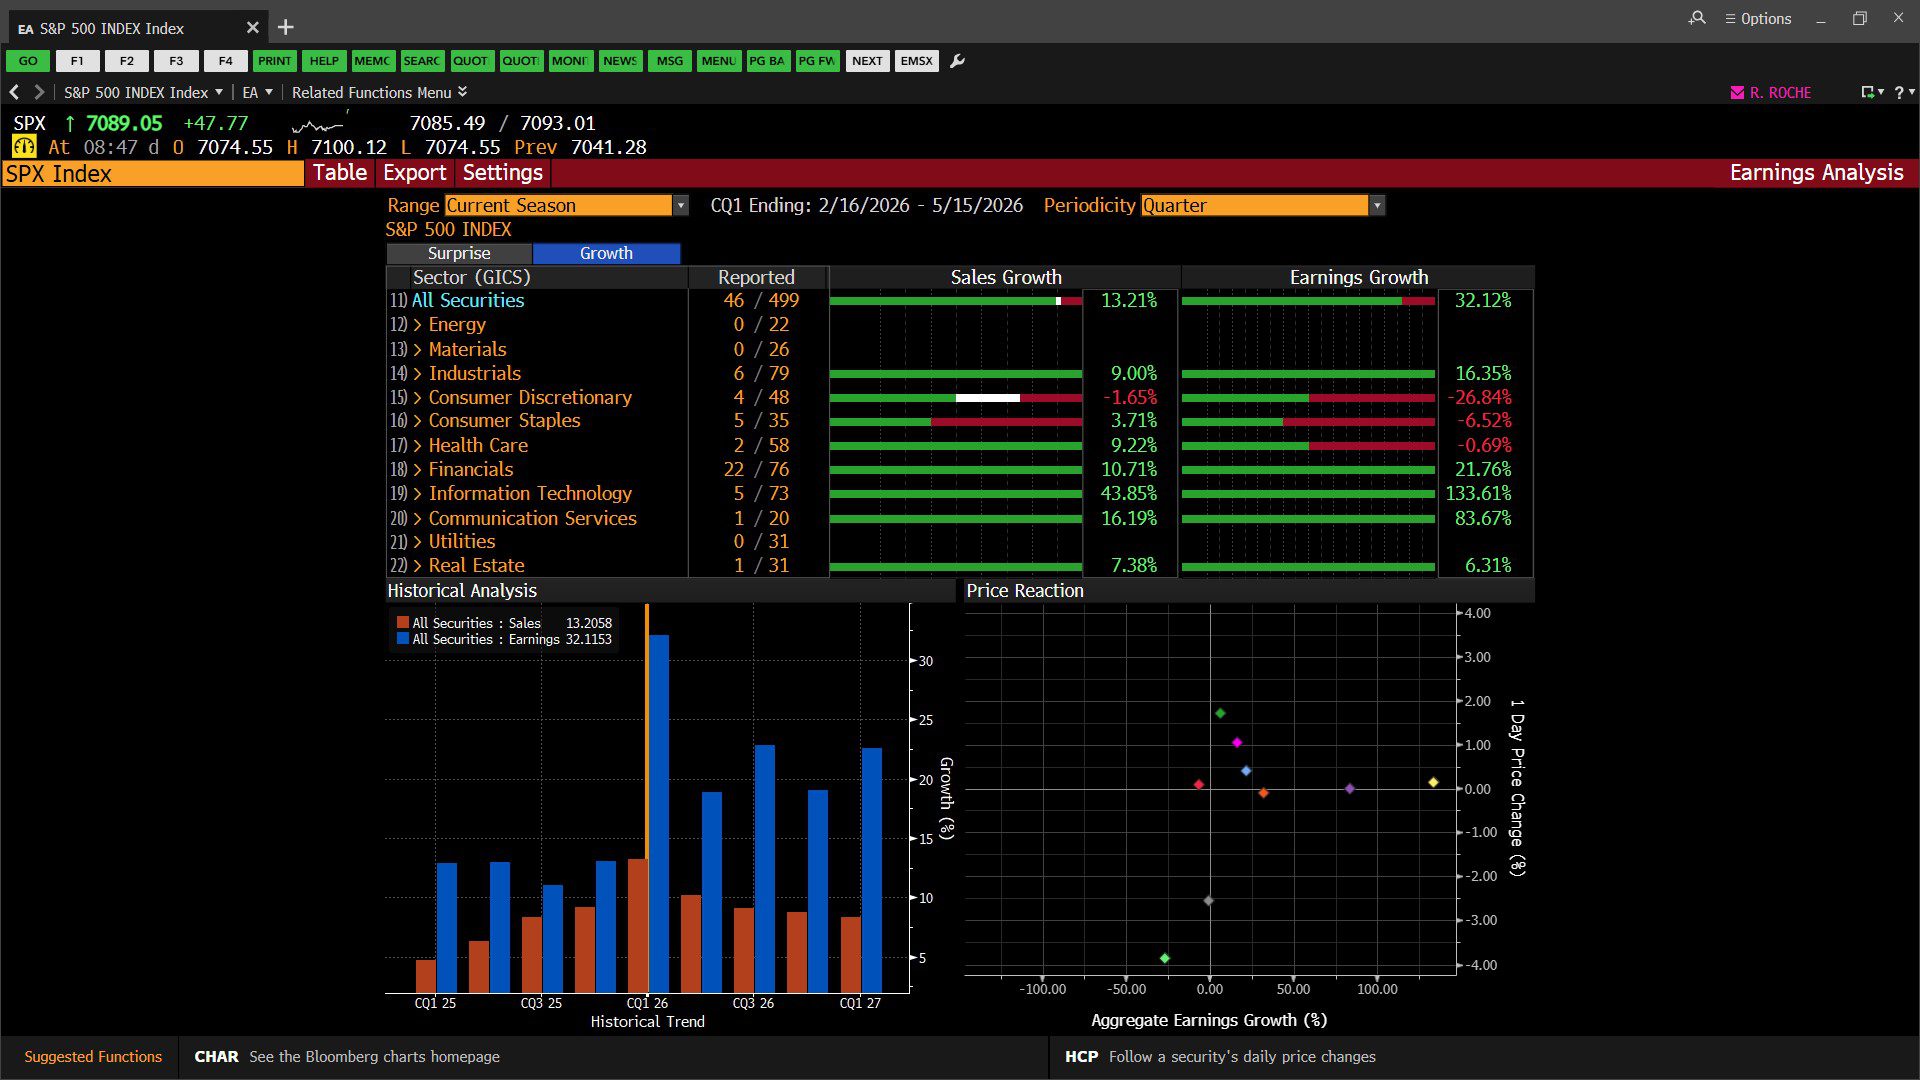This screenshot has height=1080, width=1920.
Task: Open the Export menu
Action: [414, 173]
